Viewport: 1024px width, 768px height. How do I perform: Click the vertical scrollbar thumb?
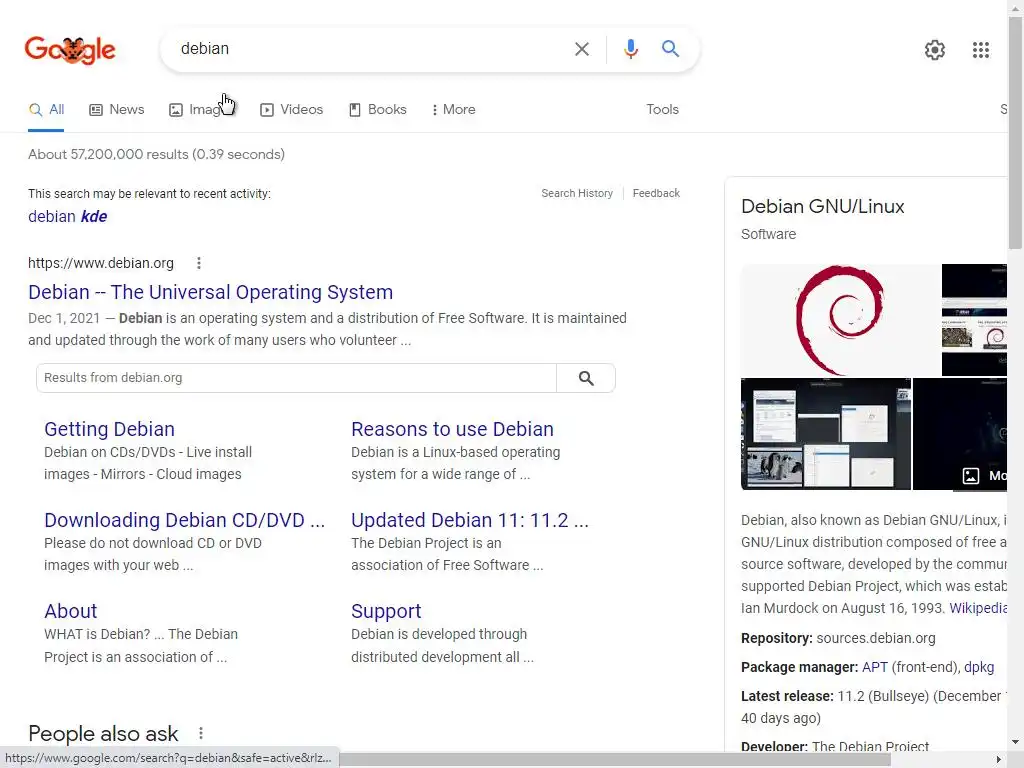(x=1015, y=131)
